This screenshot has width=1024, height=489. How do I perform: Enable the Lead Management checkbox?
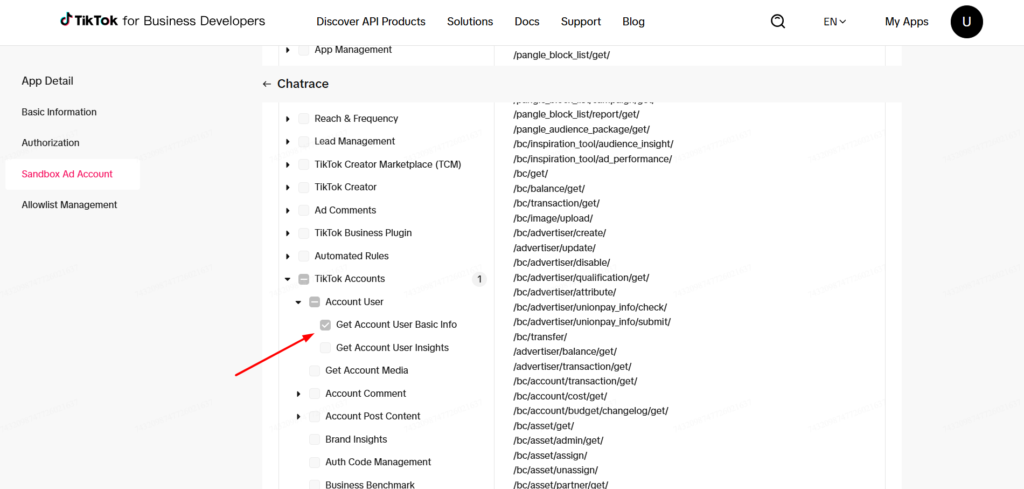pos(304,142)
